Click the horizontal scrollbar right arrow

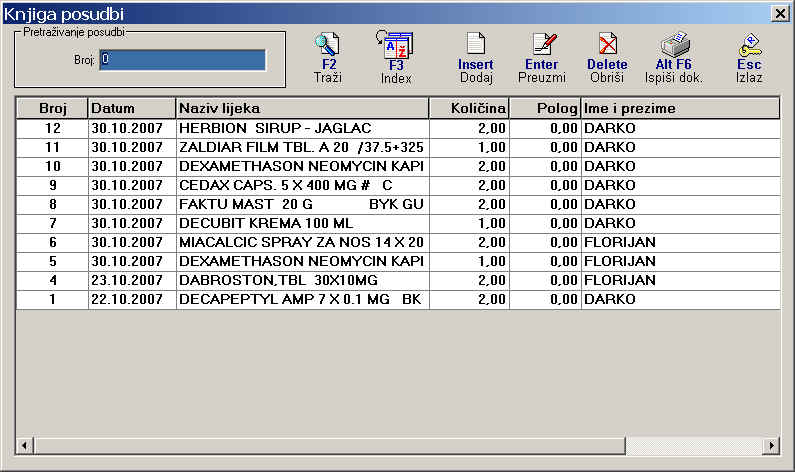pos(771,446)
